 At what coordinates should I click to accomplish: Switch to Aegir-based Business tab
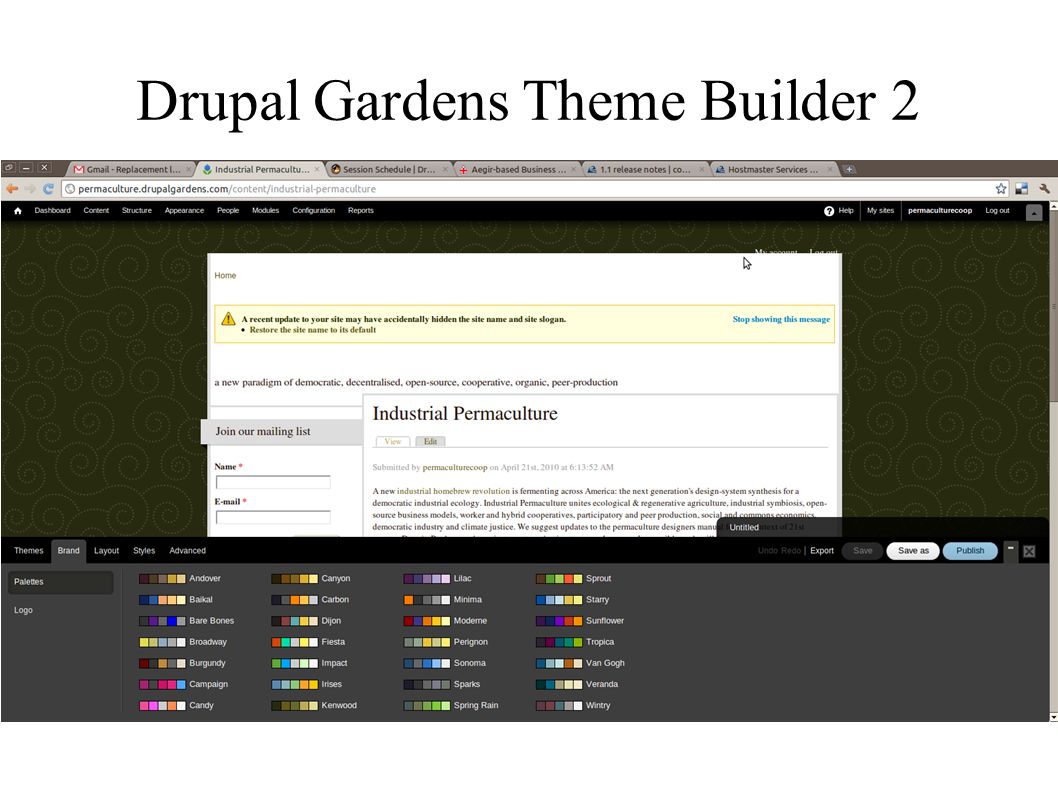pos(517,169)
